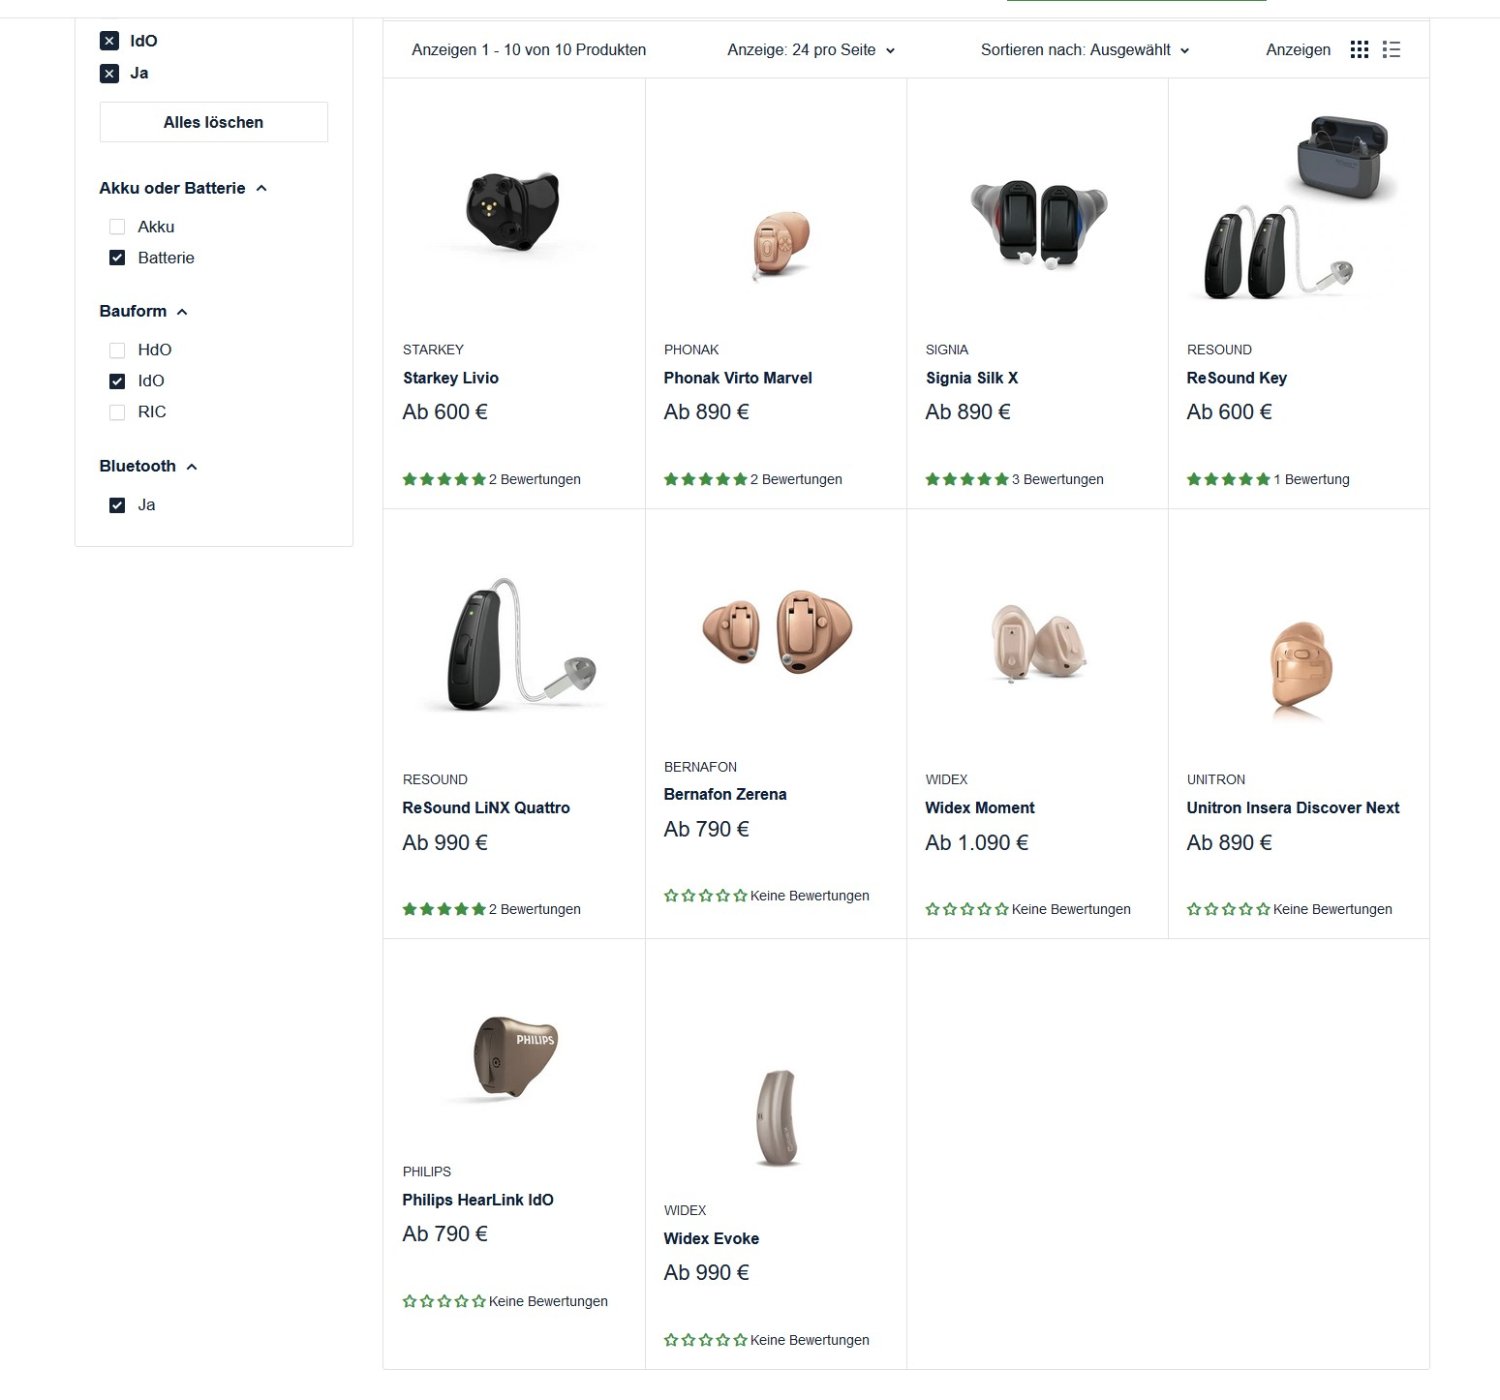This screenshot has height=1400, width=1500.
Task: Open the Anzeige 24 pro Seite dropdown
Action: point(811,50)
